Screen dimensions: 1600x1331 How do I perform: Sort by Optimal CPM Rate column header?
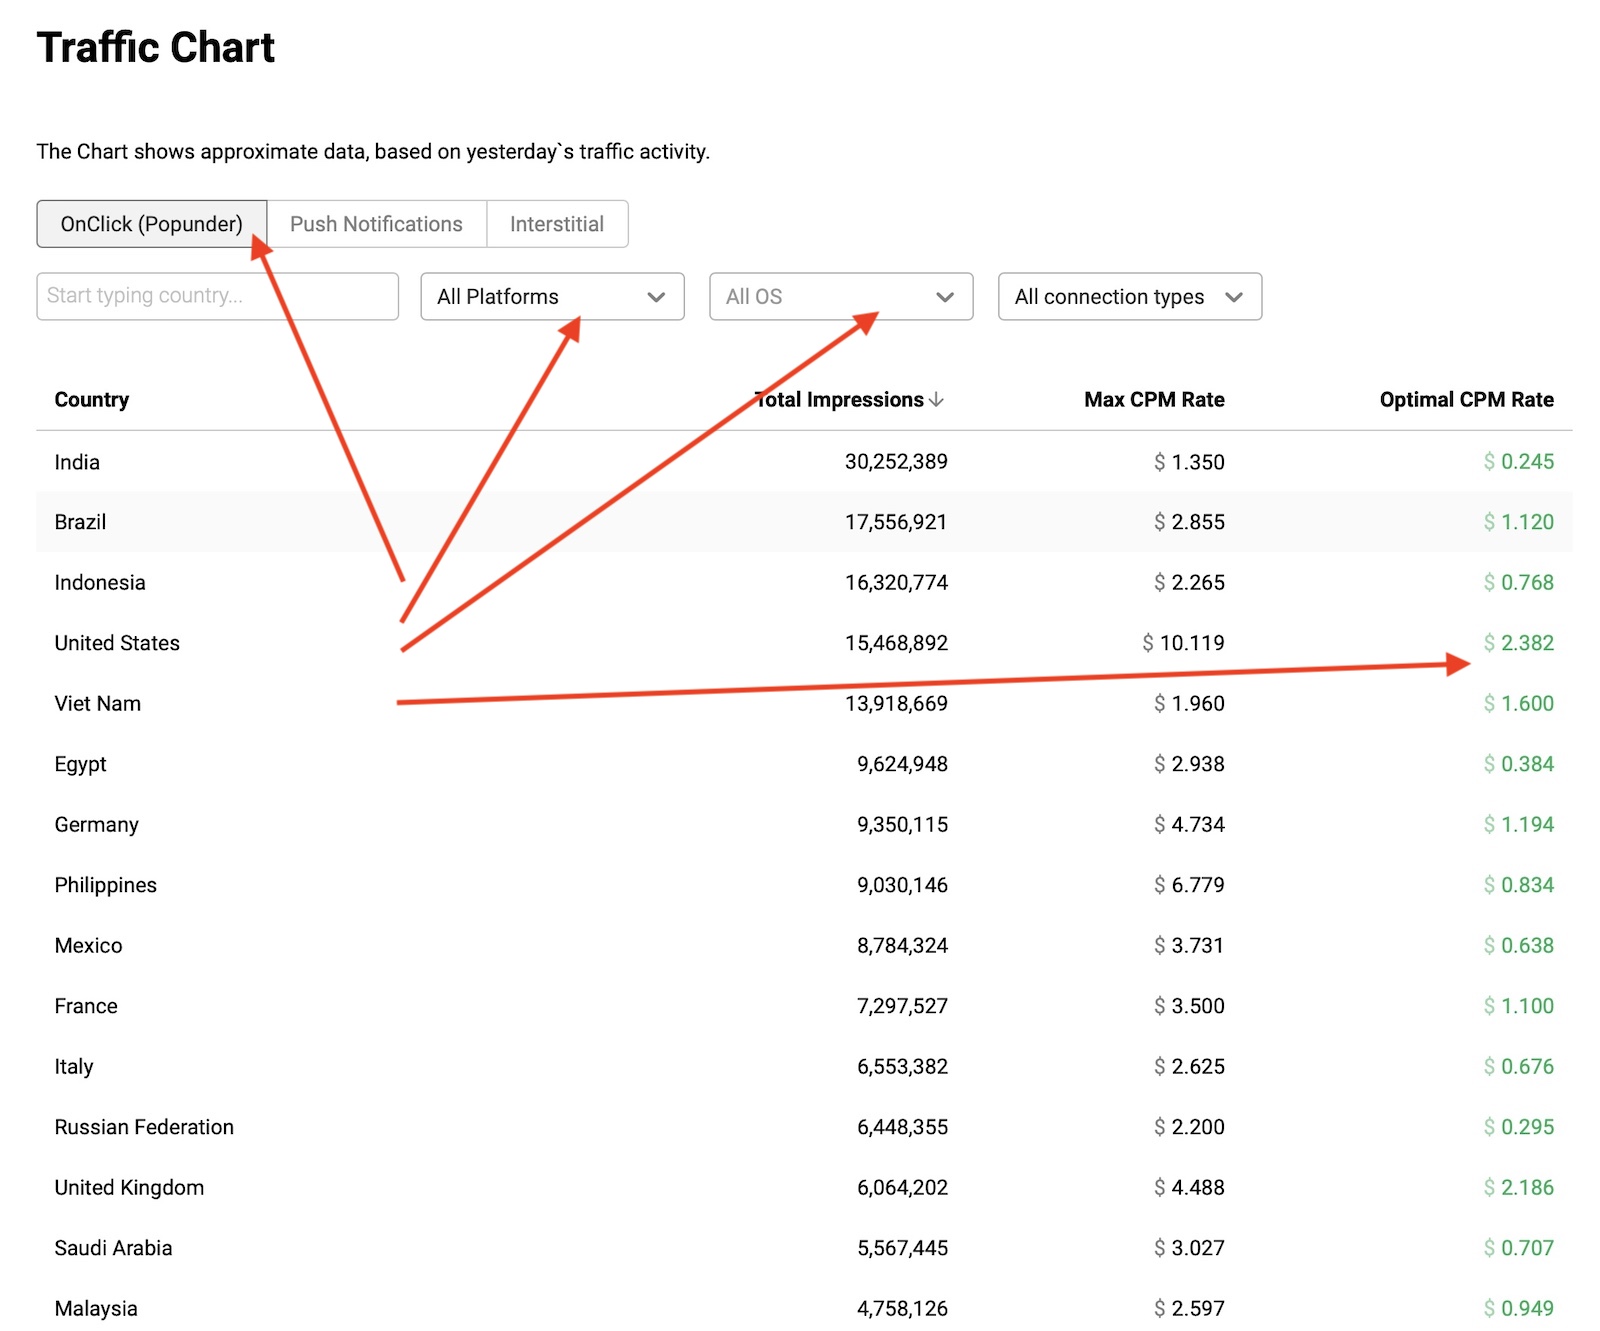1466,400
